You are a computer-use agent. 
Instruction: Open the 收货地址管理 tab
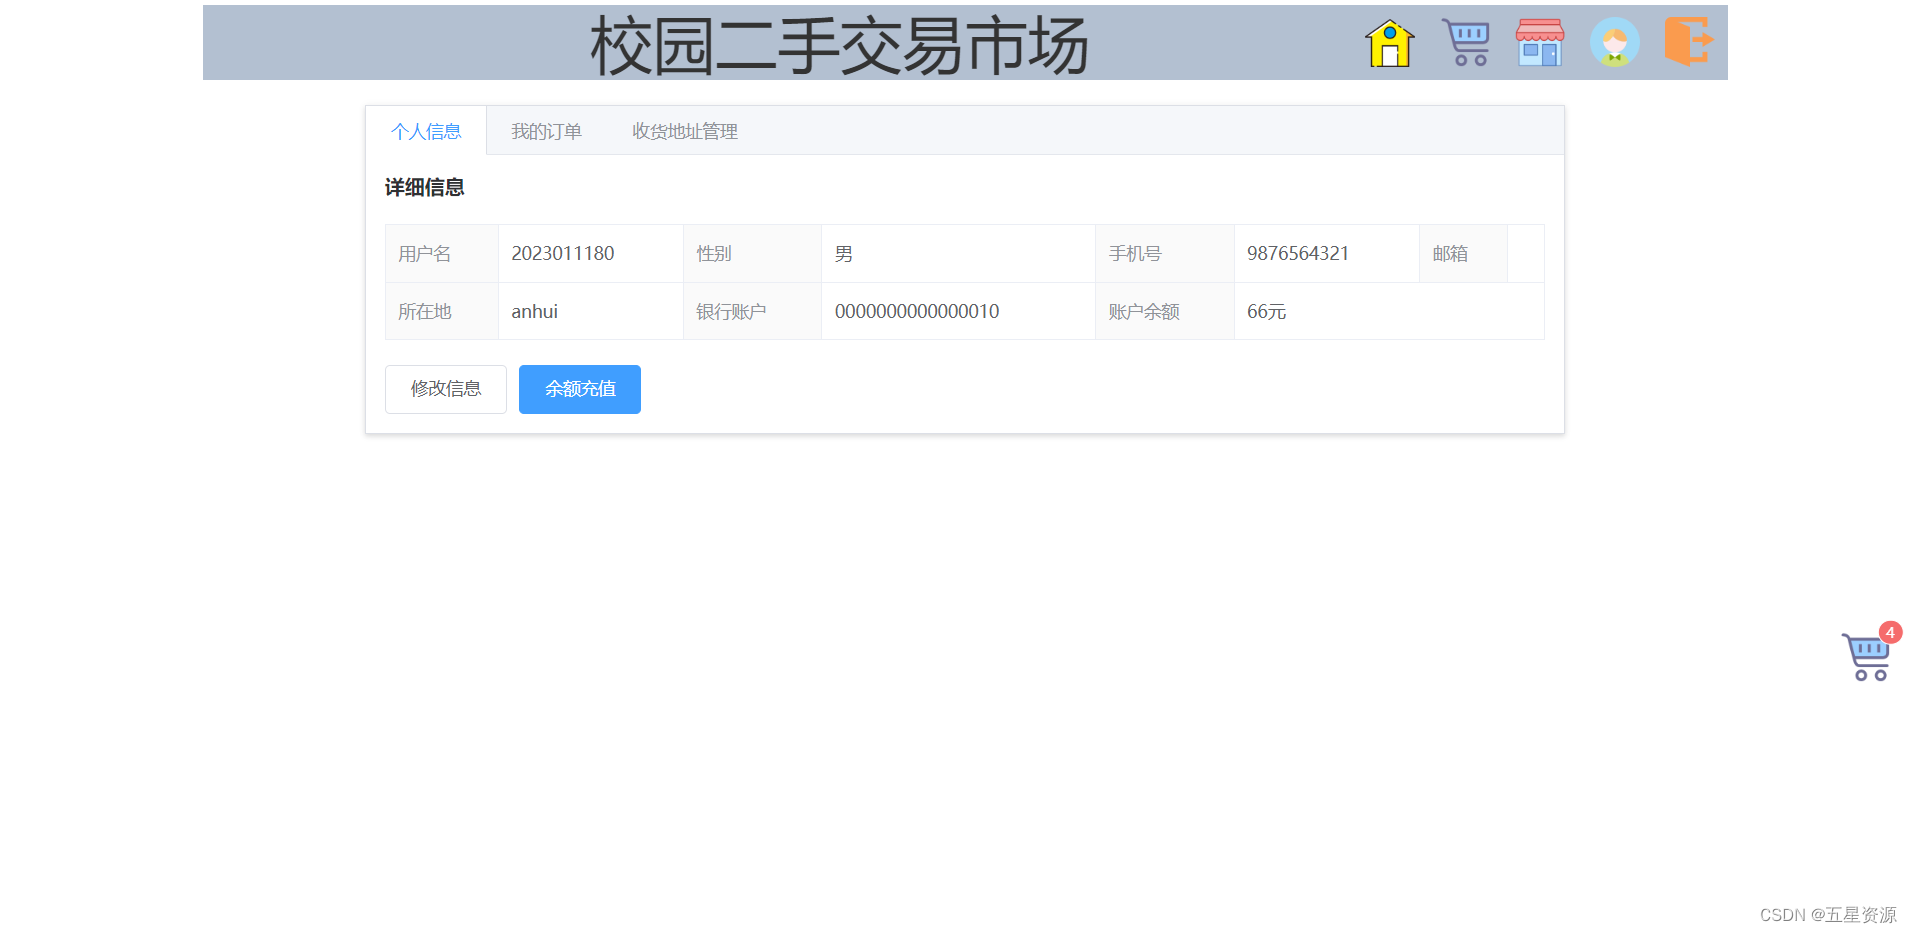pos(684,131)
